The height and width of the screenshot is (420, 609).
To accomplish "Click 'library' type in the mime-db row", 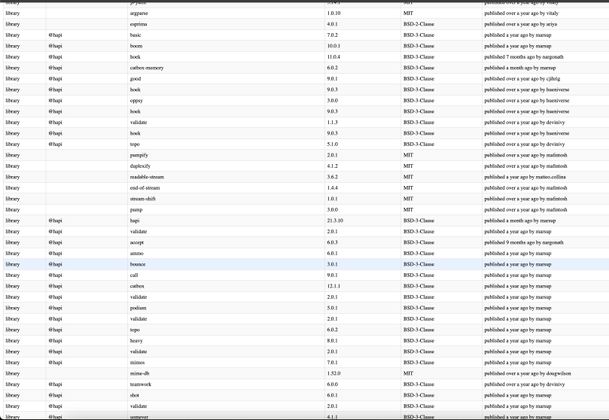I will (12, 373).
